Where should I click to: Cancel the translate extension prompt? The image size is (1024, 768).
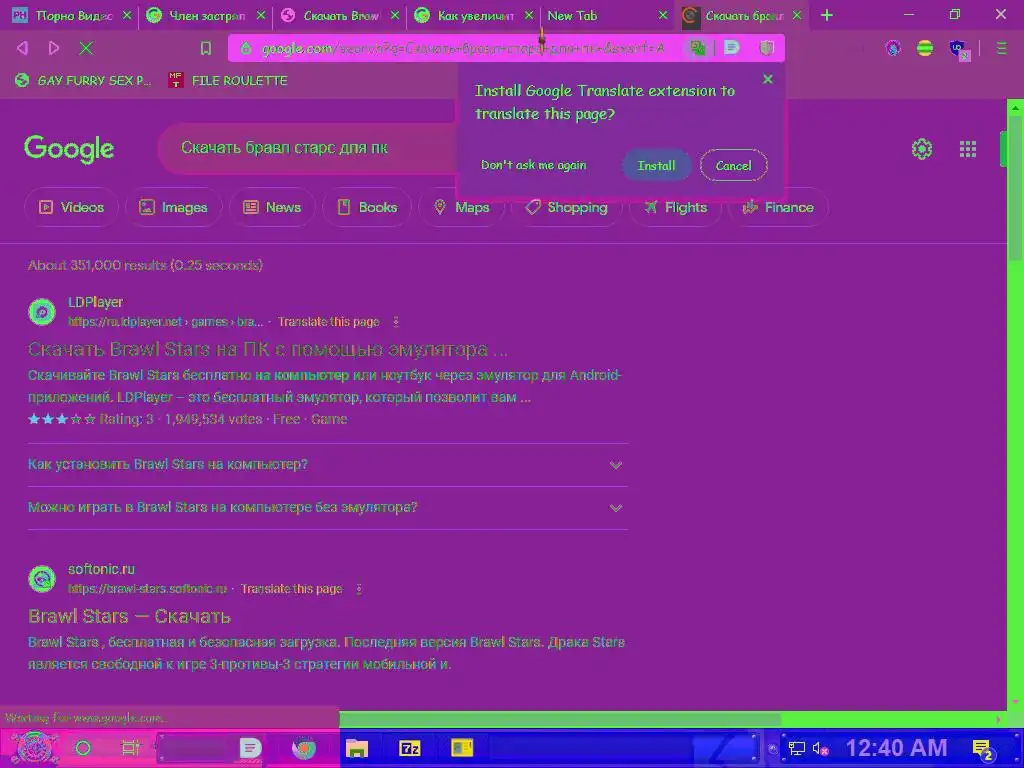(x=733, y=166)
